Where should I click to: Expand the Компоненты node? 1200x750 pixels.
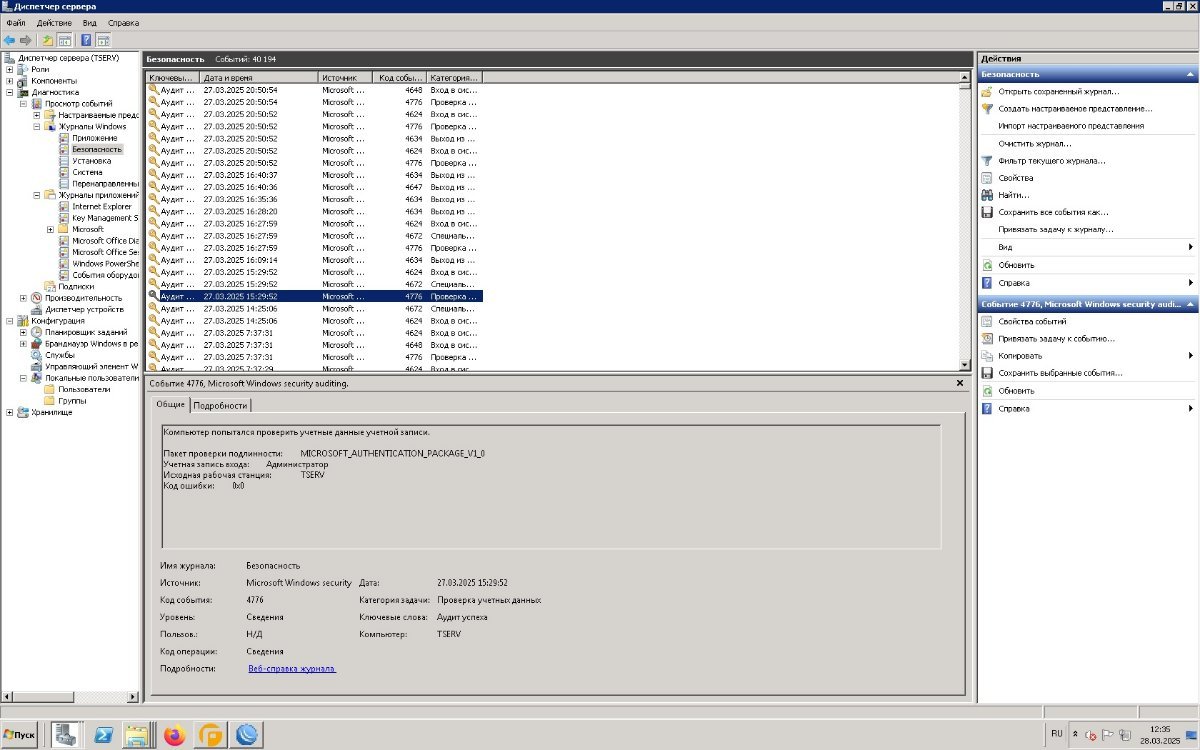click(10, 81)
